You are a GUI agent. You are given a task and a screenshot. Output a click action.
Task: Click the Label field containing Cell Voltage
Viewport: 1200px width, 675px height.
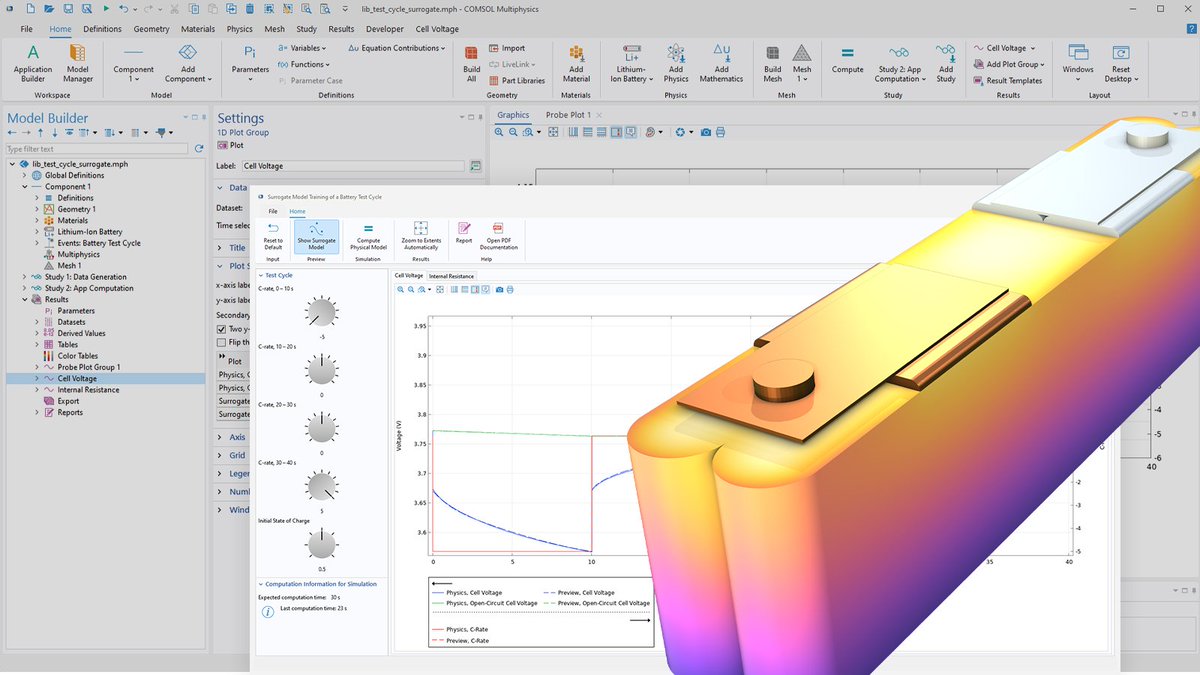pos(353,166)
